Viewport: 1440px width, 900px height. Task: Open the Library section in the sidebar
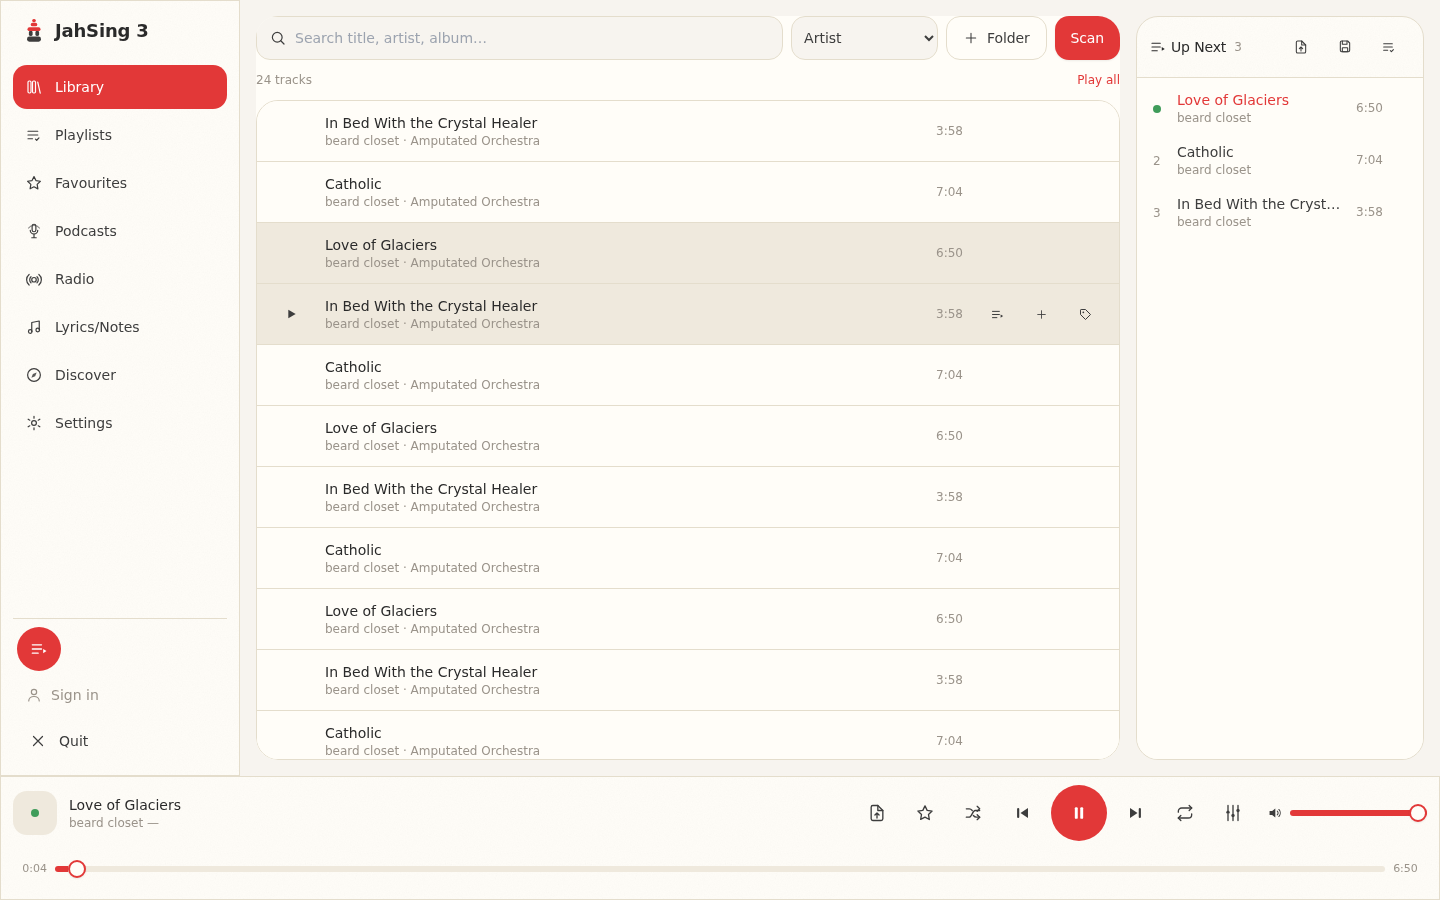(120, 87)
